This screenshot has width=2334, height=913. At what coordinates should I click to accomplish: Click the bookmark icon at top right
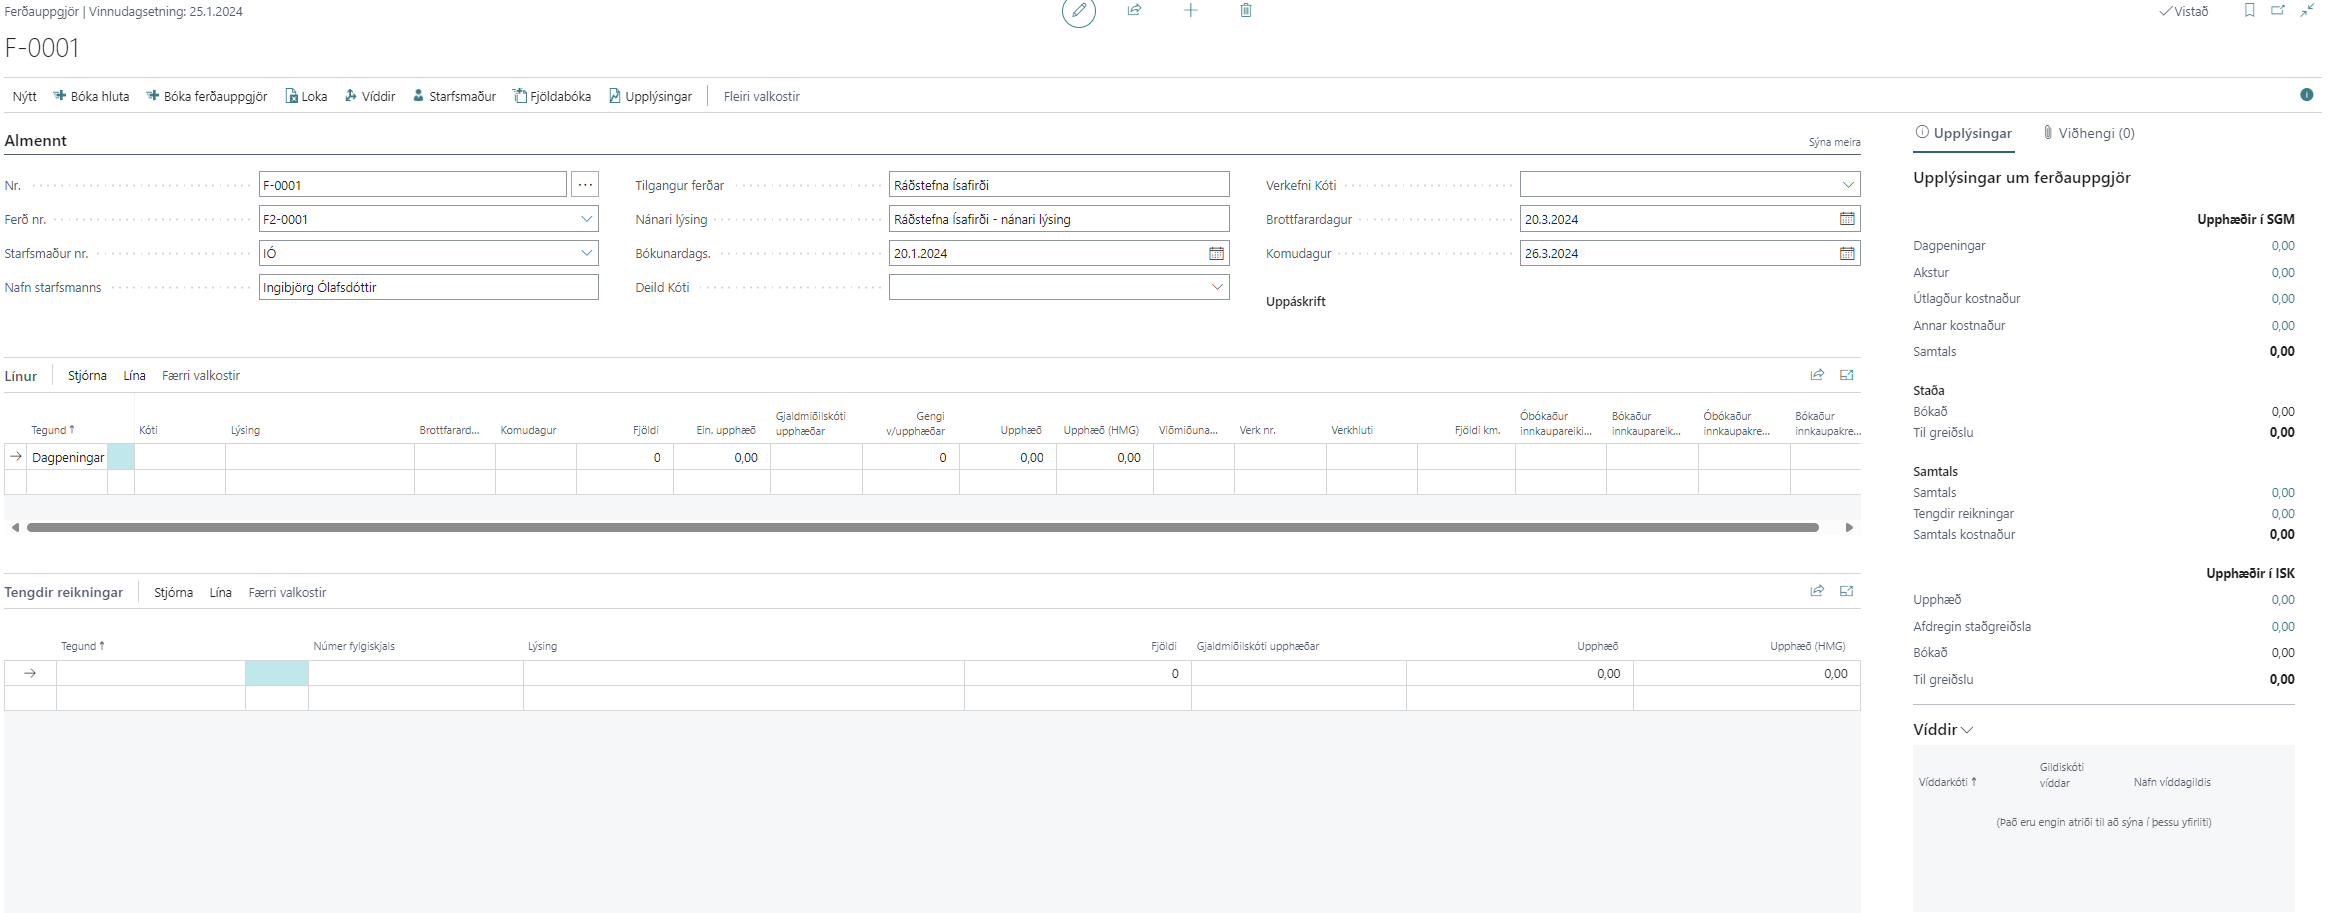click(x=2249, y=11)
